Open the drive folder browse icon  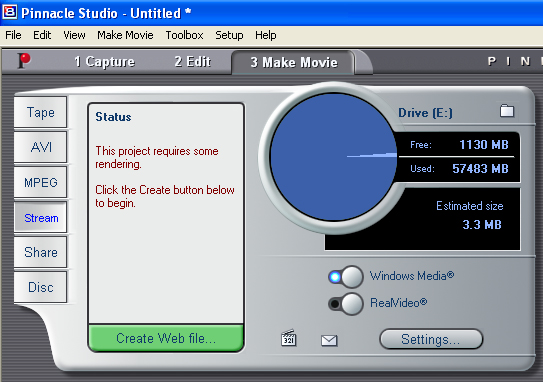507,111
